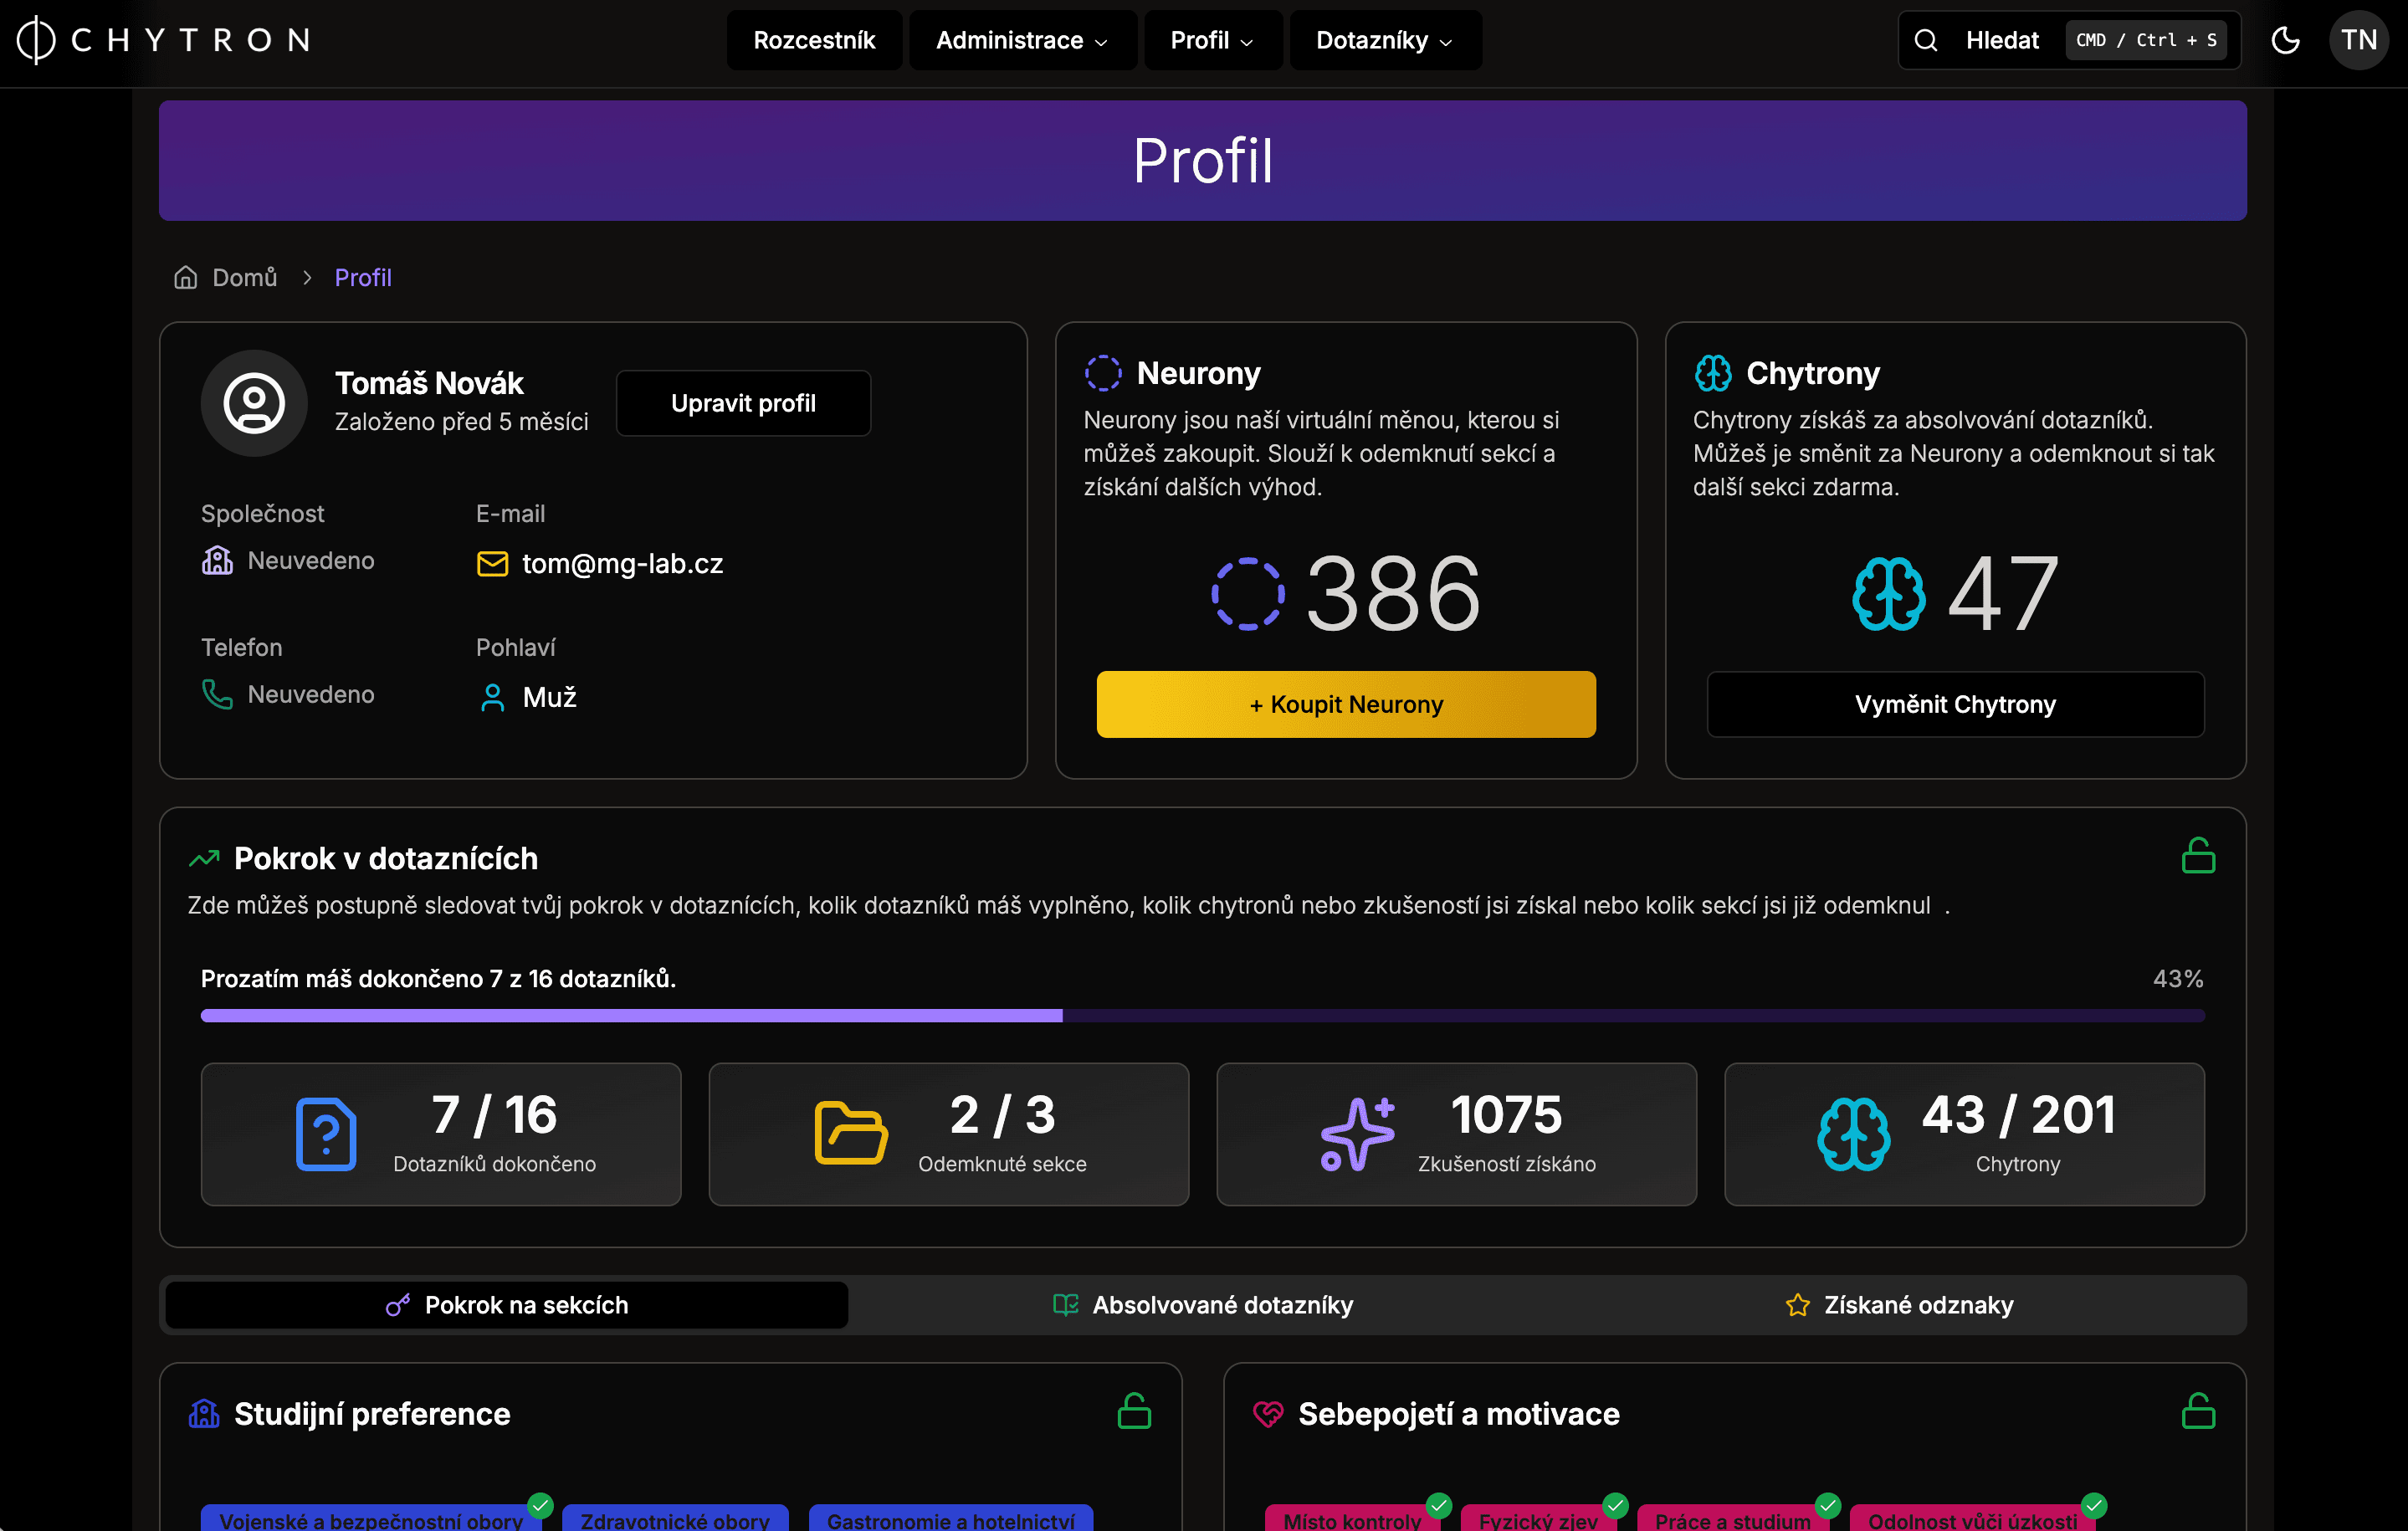The width and height of the screenshot is (2408, 1531).
Task: Toggle dark mode with the moon icon
Action: click(2285, 40)
